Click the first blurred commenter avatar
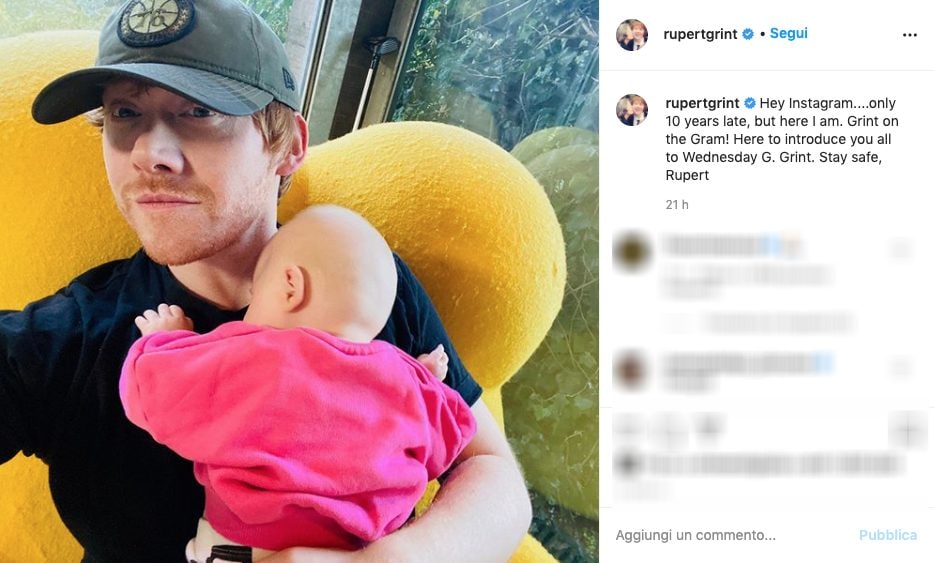The image size is (934, 563). click(631, 251)
